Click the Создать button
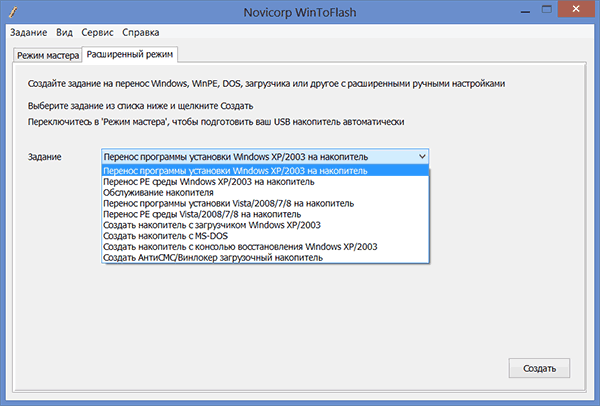Screen dimensions: 600x406 point(539,368)
